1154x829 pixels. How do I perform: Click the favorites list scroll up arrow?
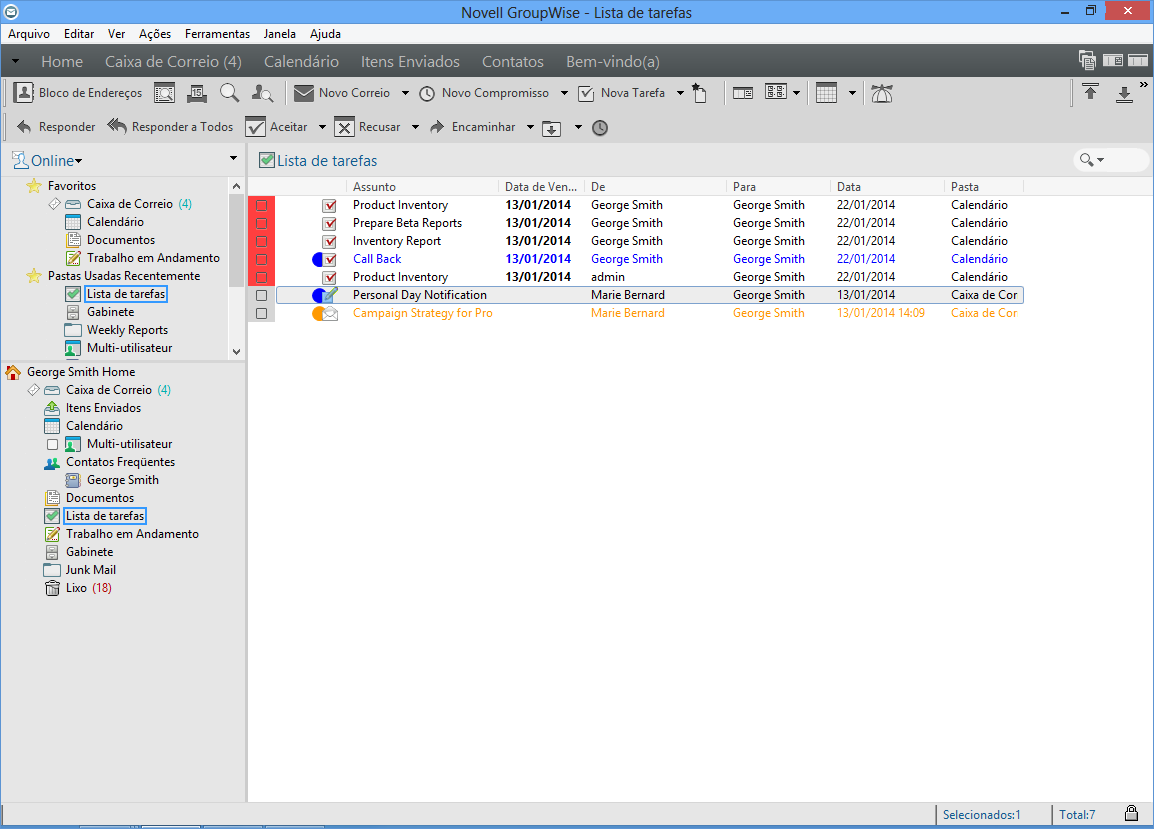click(x=236, y=186)
